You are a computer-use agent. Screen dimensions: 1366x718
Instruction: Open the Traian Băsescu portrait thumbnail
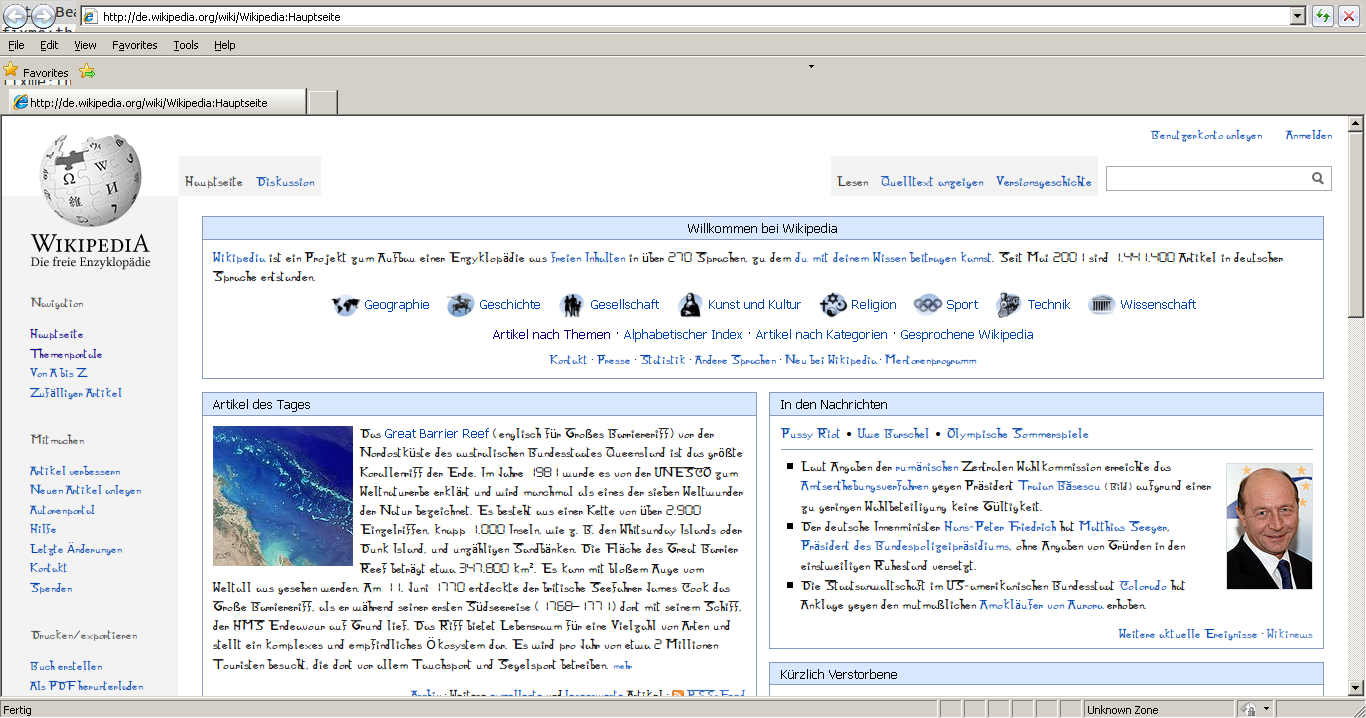(1269, 526)
